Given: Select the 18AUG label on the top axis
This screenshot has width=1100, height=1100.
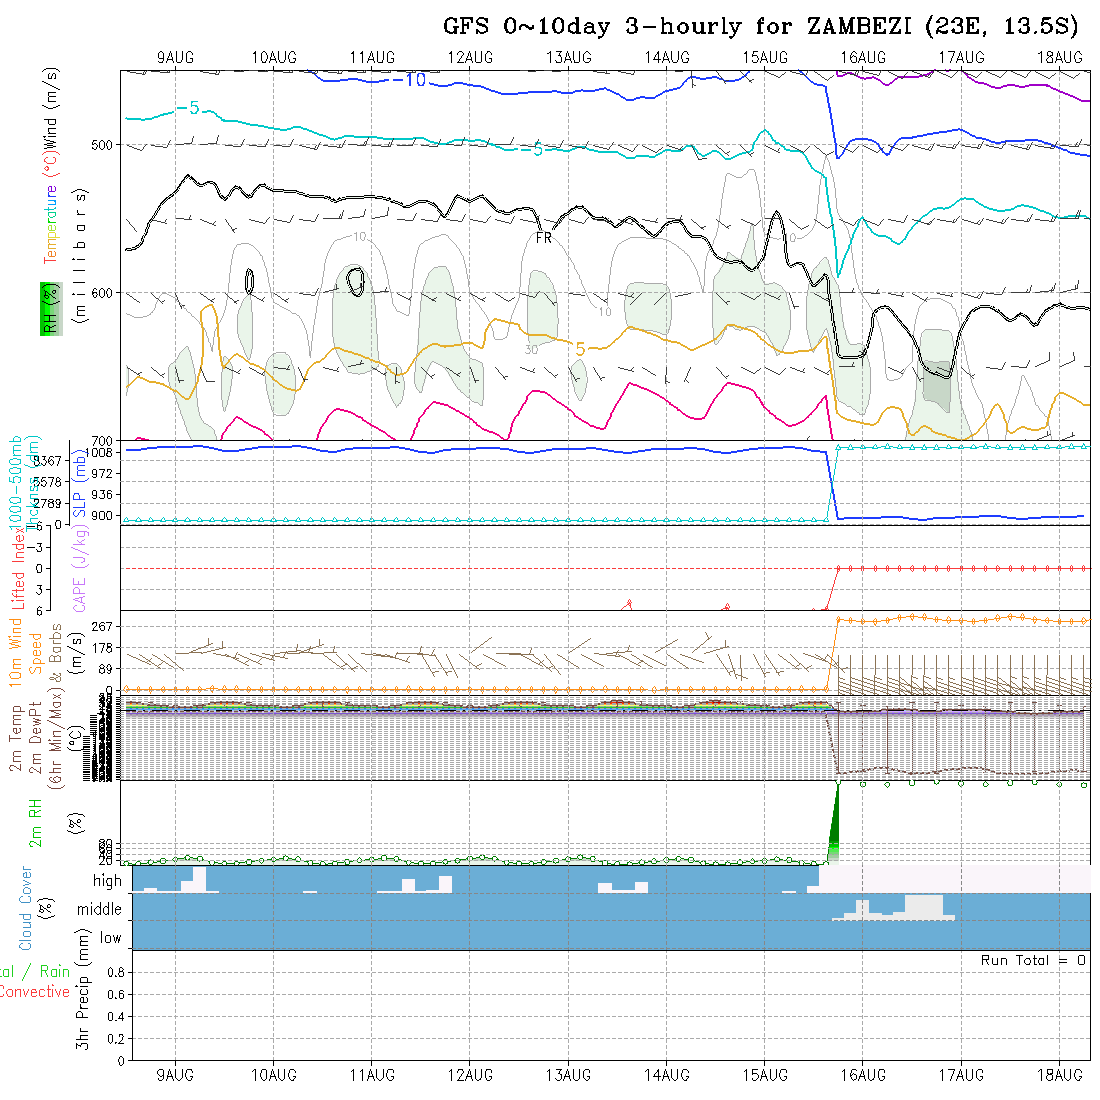Looking at the screenshot, I should pyautogui.click(x=1059, y=58).
